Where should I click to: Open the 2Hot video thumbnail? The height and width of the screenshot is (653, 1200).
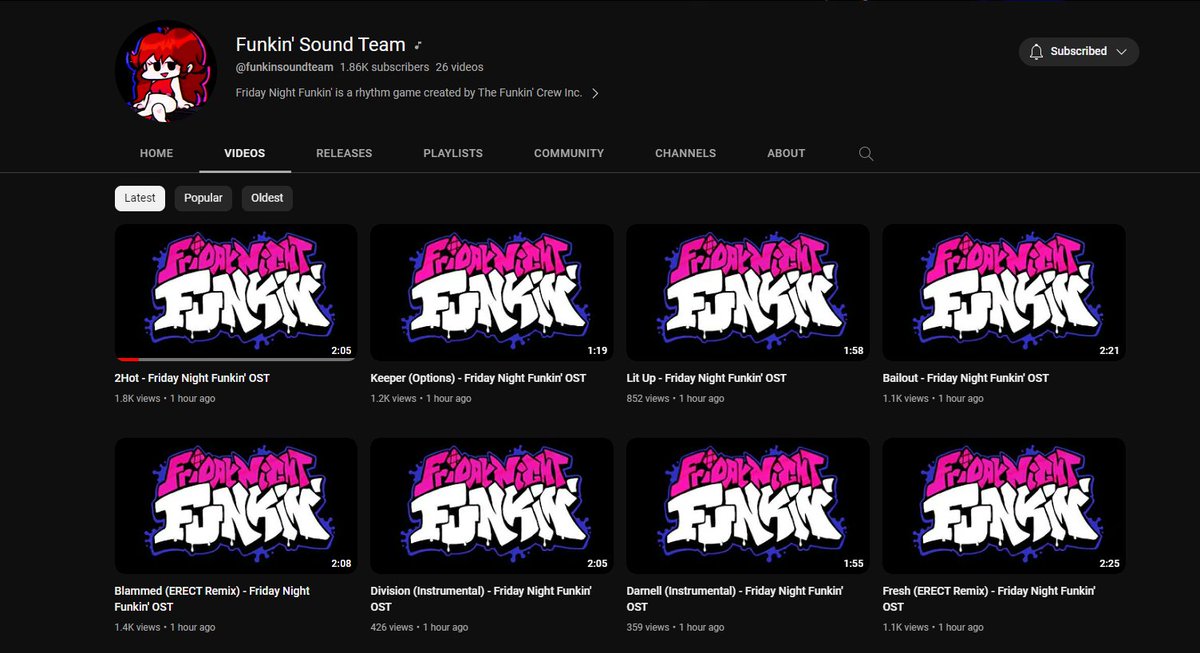coord(236,292)
